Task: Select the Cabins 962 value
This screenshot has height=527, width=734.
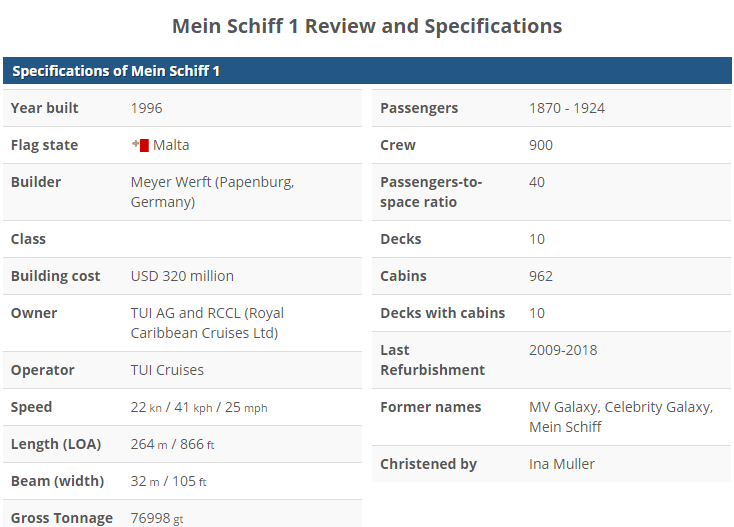Action: click(541, 276)
